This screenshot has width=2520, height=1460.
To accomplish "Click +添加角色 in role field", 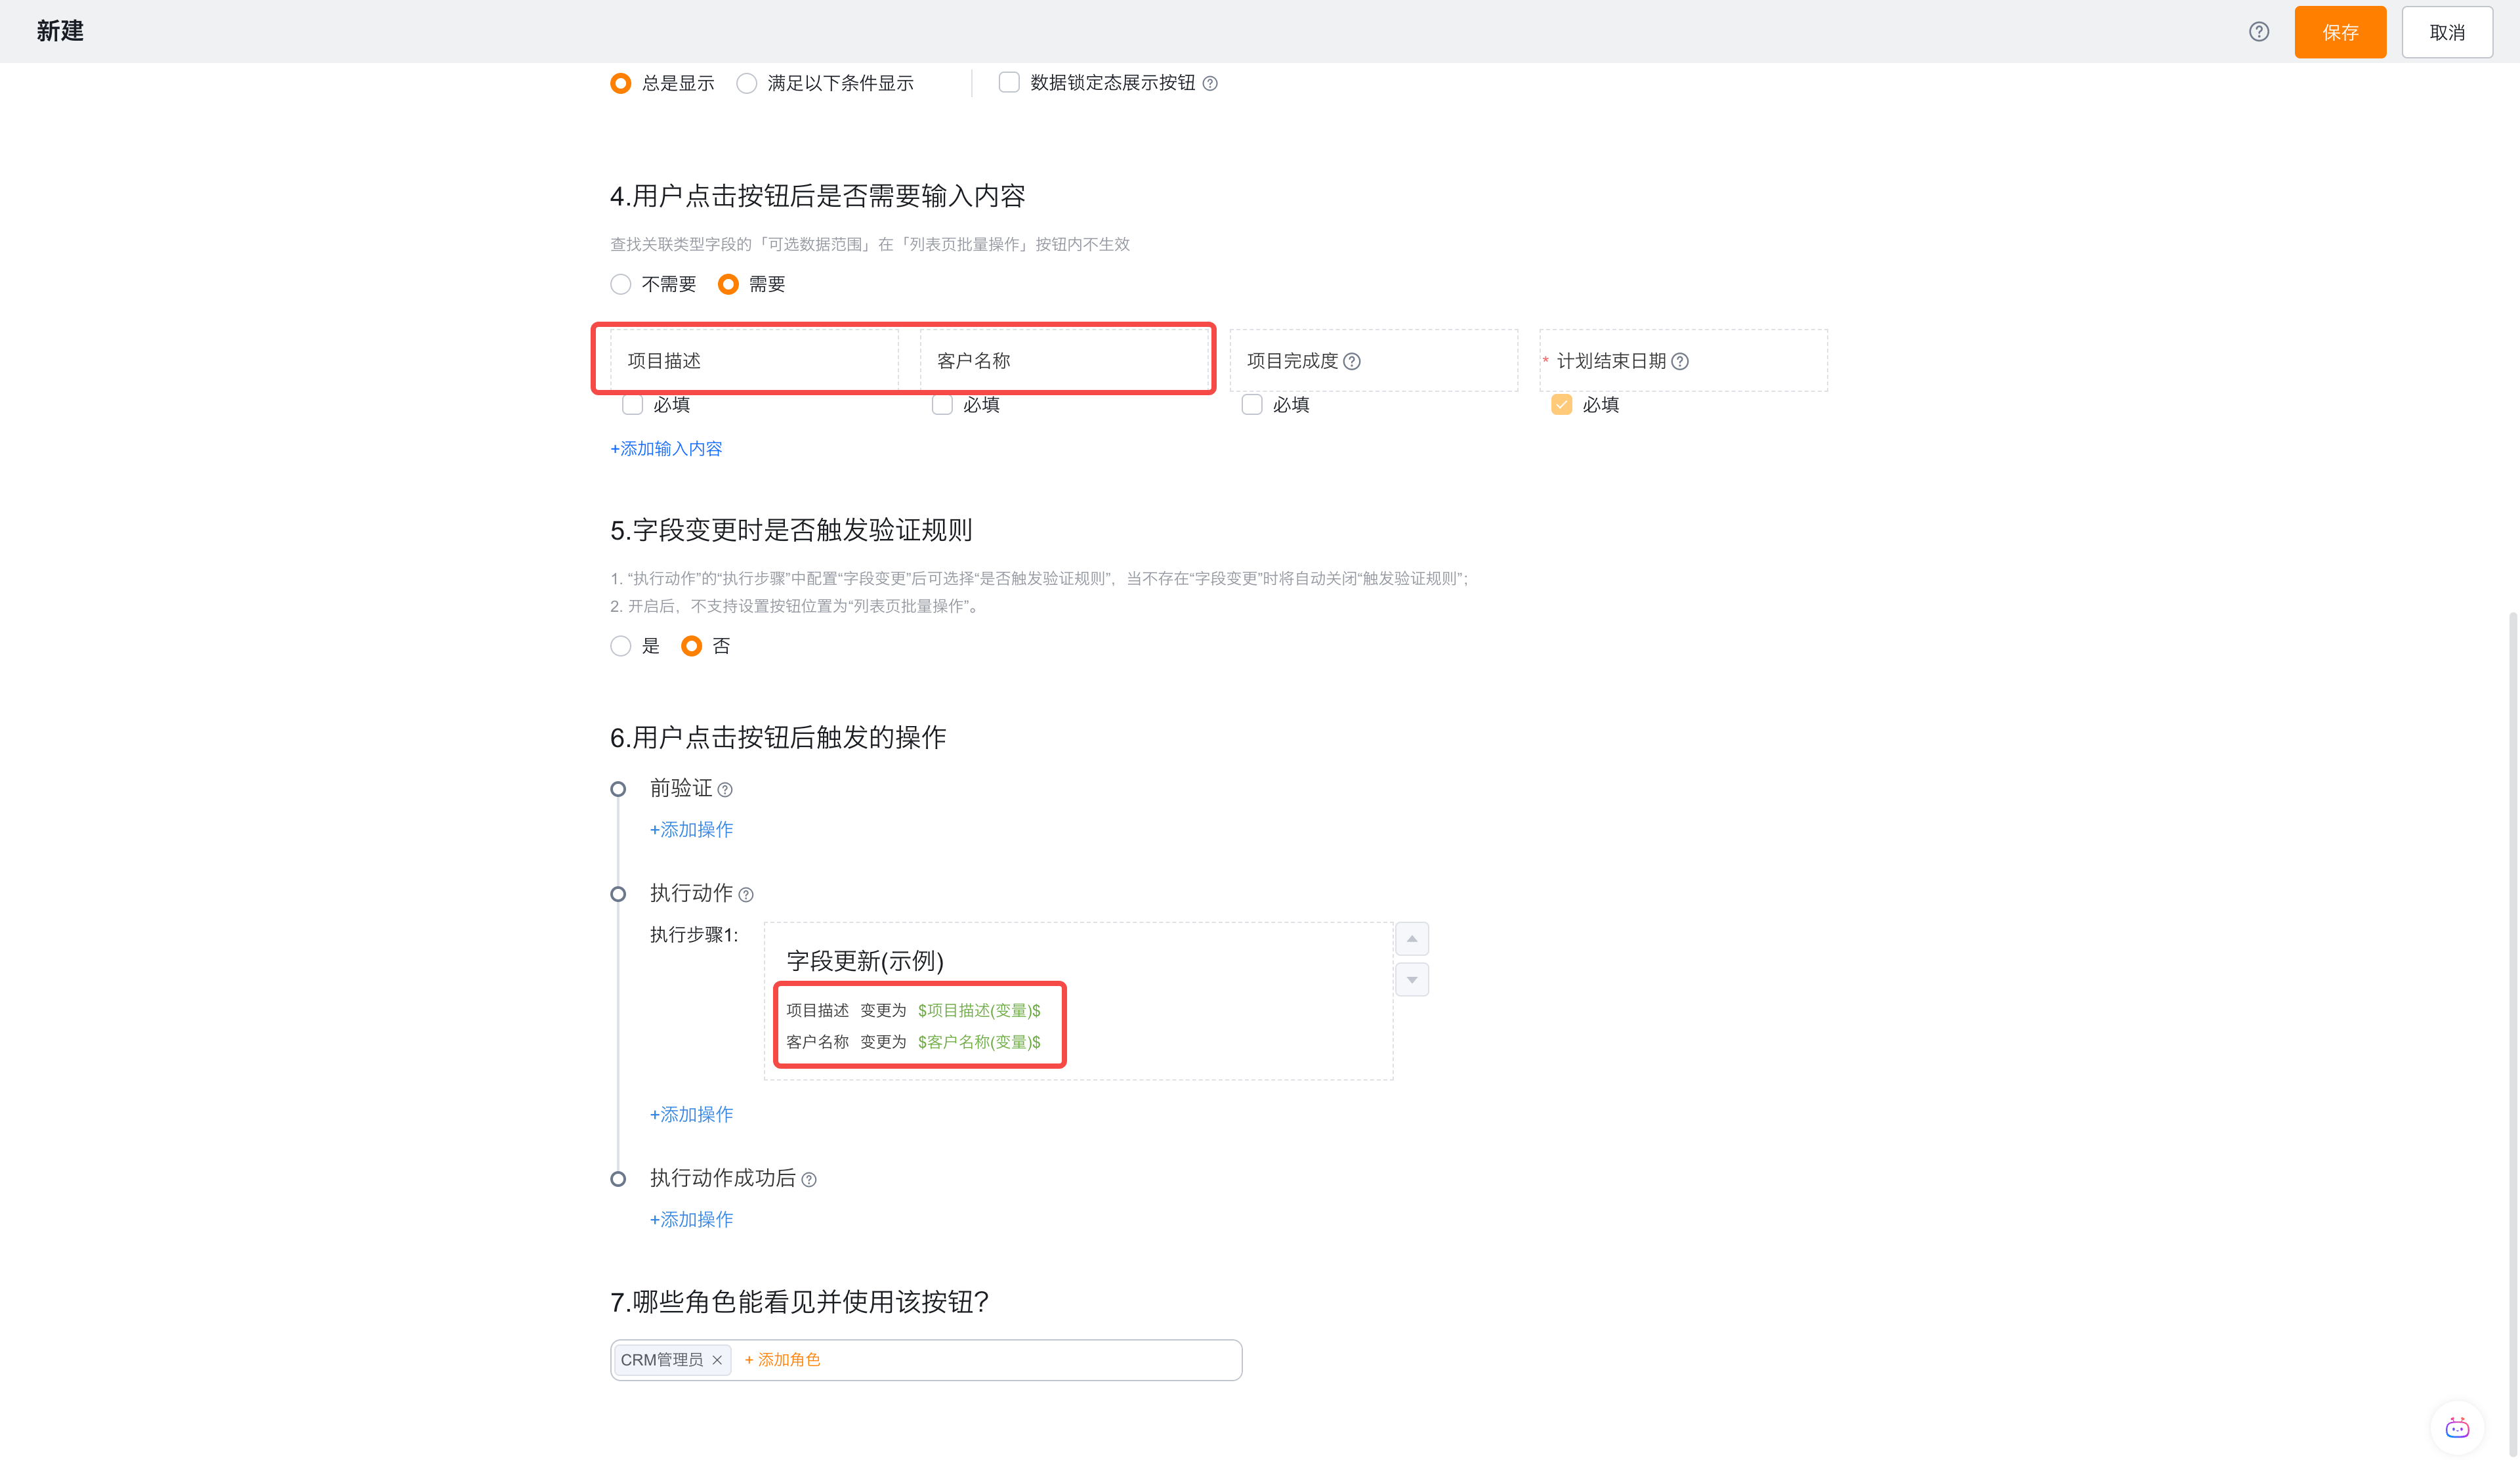I will pyautogui.click(x=782, y=1360).
